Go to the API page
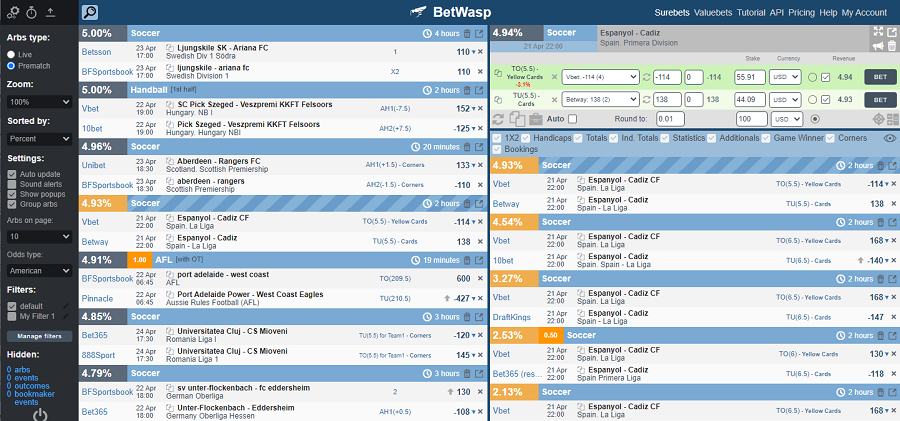This screenshot has height=421, width=900. pos(777,13)
